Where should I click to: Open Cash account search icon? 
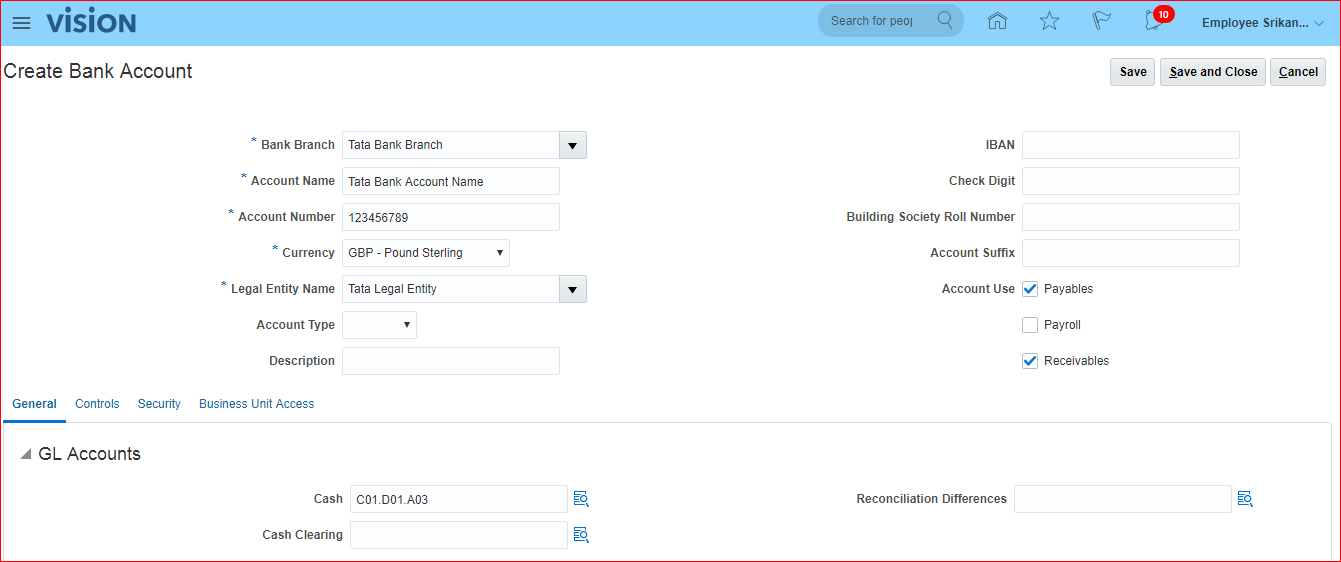[581, 499]
